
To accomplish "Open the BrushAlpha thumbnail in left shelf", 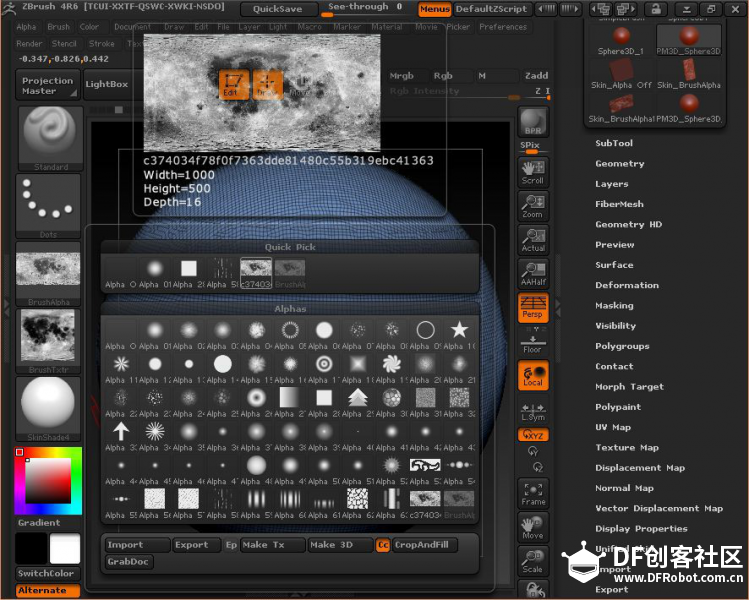I will (48, 274).
